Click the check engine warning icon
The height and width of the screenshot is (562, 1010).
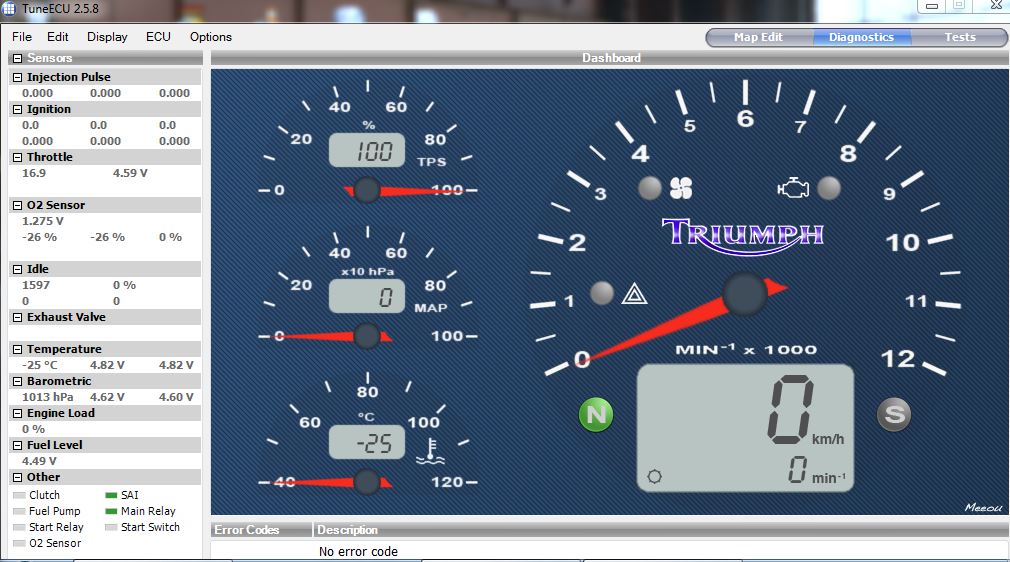coord(793,188)
